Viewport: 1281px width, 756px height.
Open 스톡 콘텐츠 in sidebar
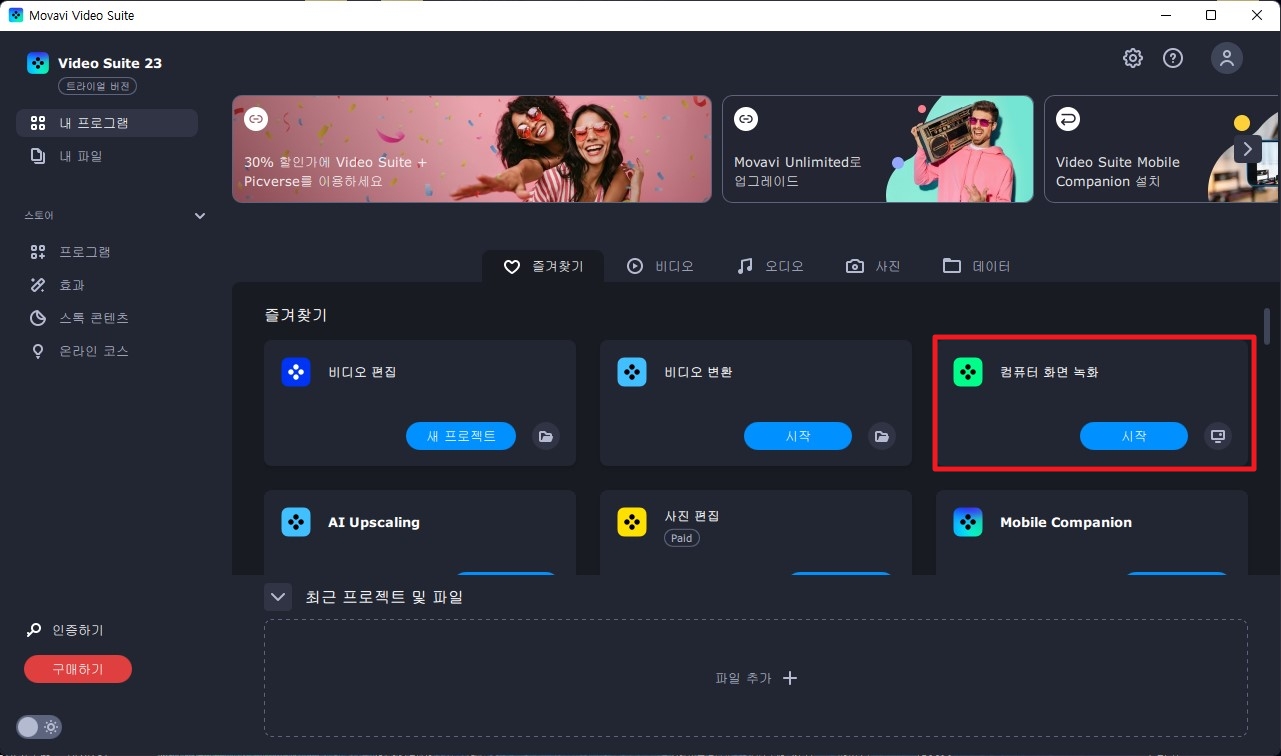click(107, 318)
